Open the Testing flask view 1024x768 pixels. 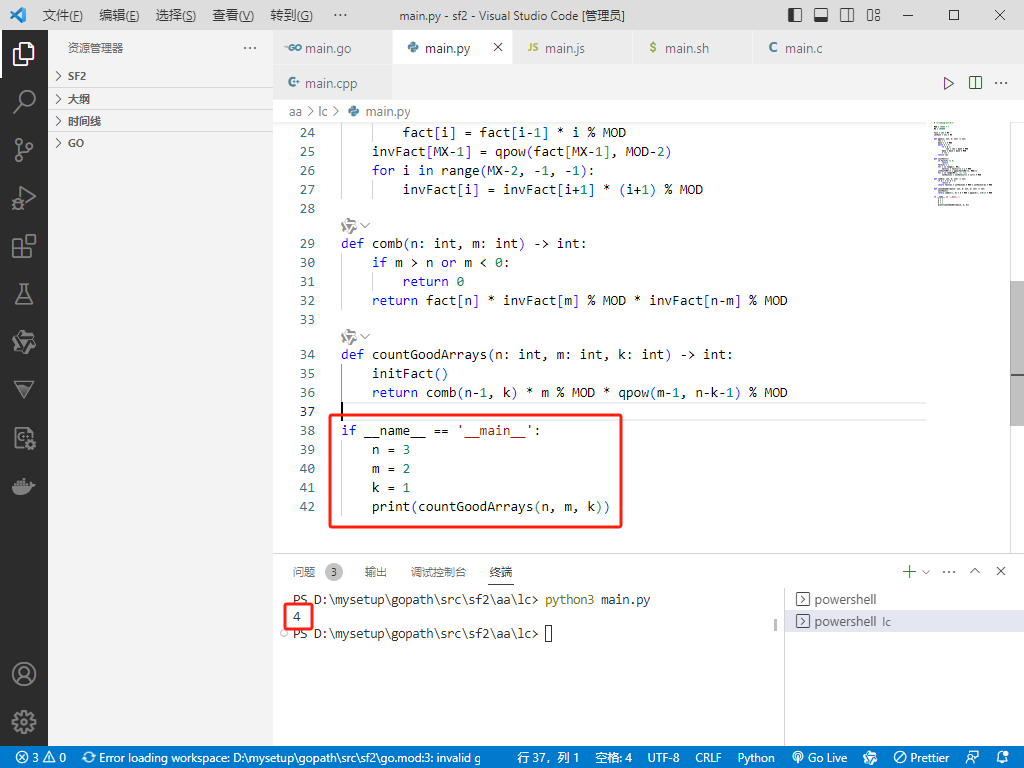click(x=24, y=295)
